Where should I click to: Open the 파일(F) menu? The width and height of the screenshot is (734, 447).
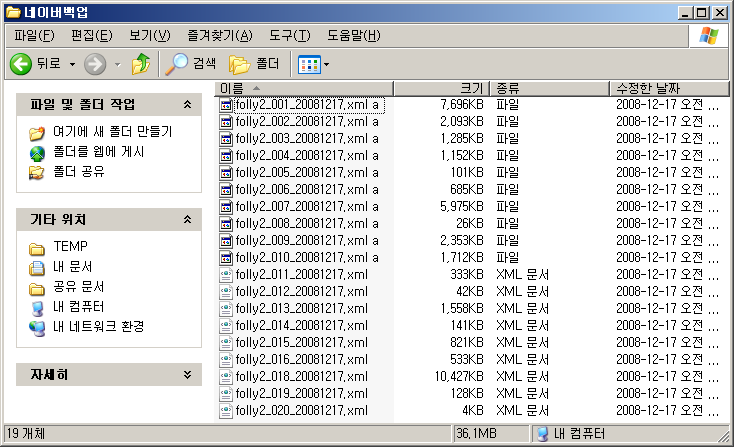tap(34, 36)
